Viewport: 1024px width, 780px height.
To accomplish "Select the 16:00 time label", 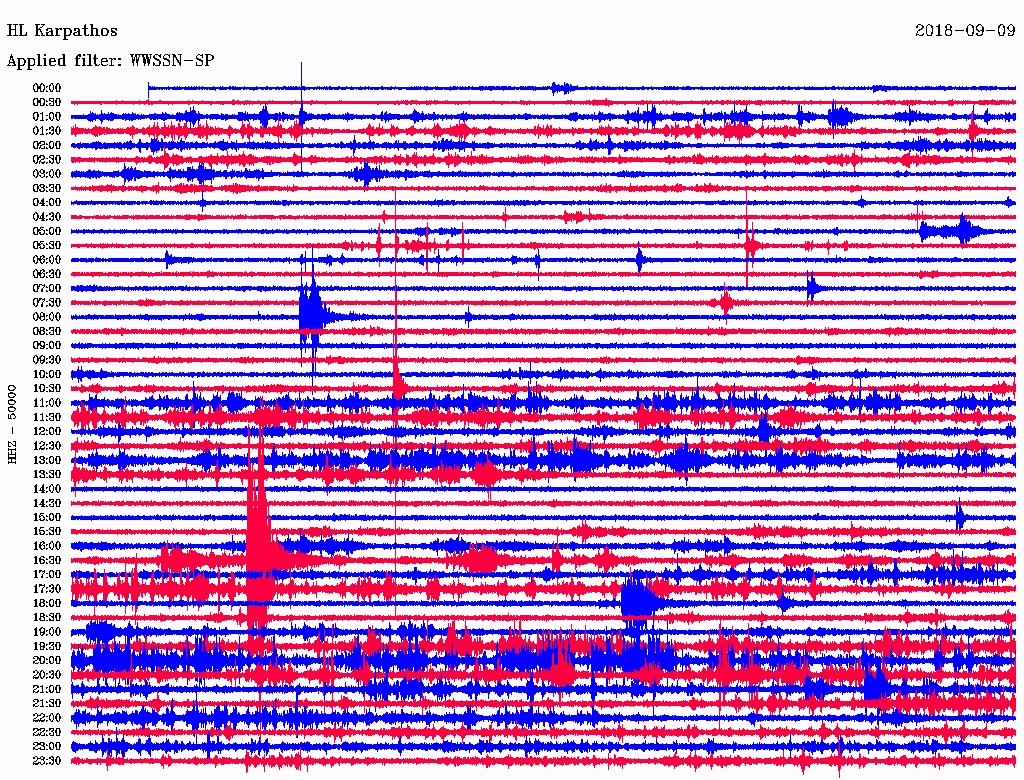I will click(47, 546).
